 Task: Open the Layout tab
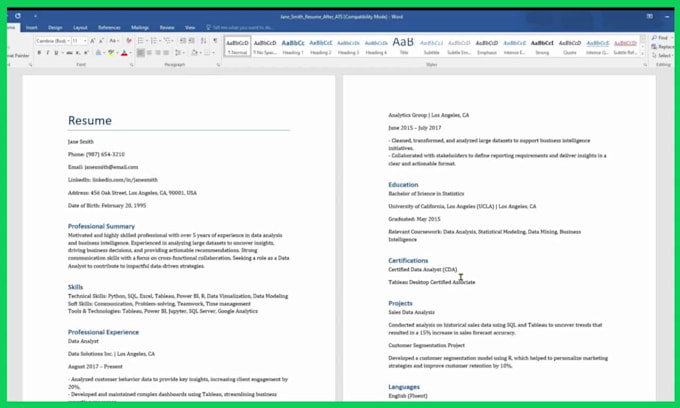click(x=80, y=27)
